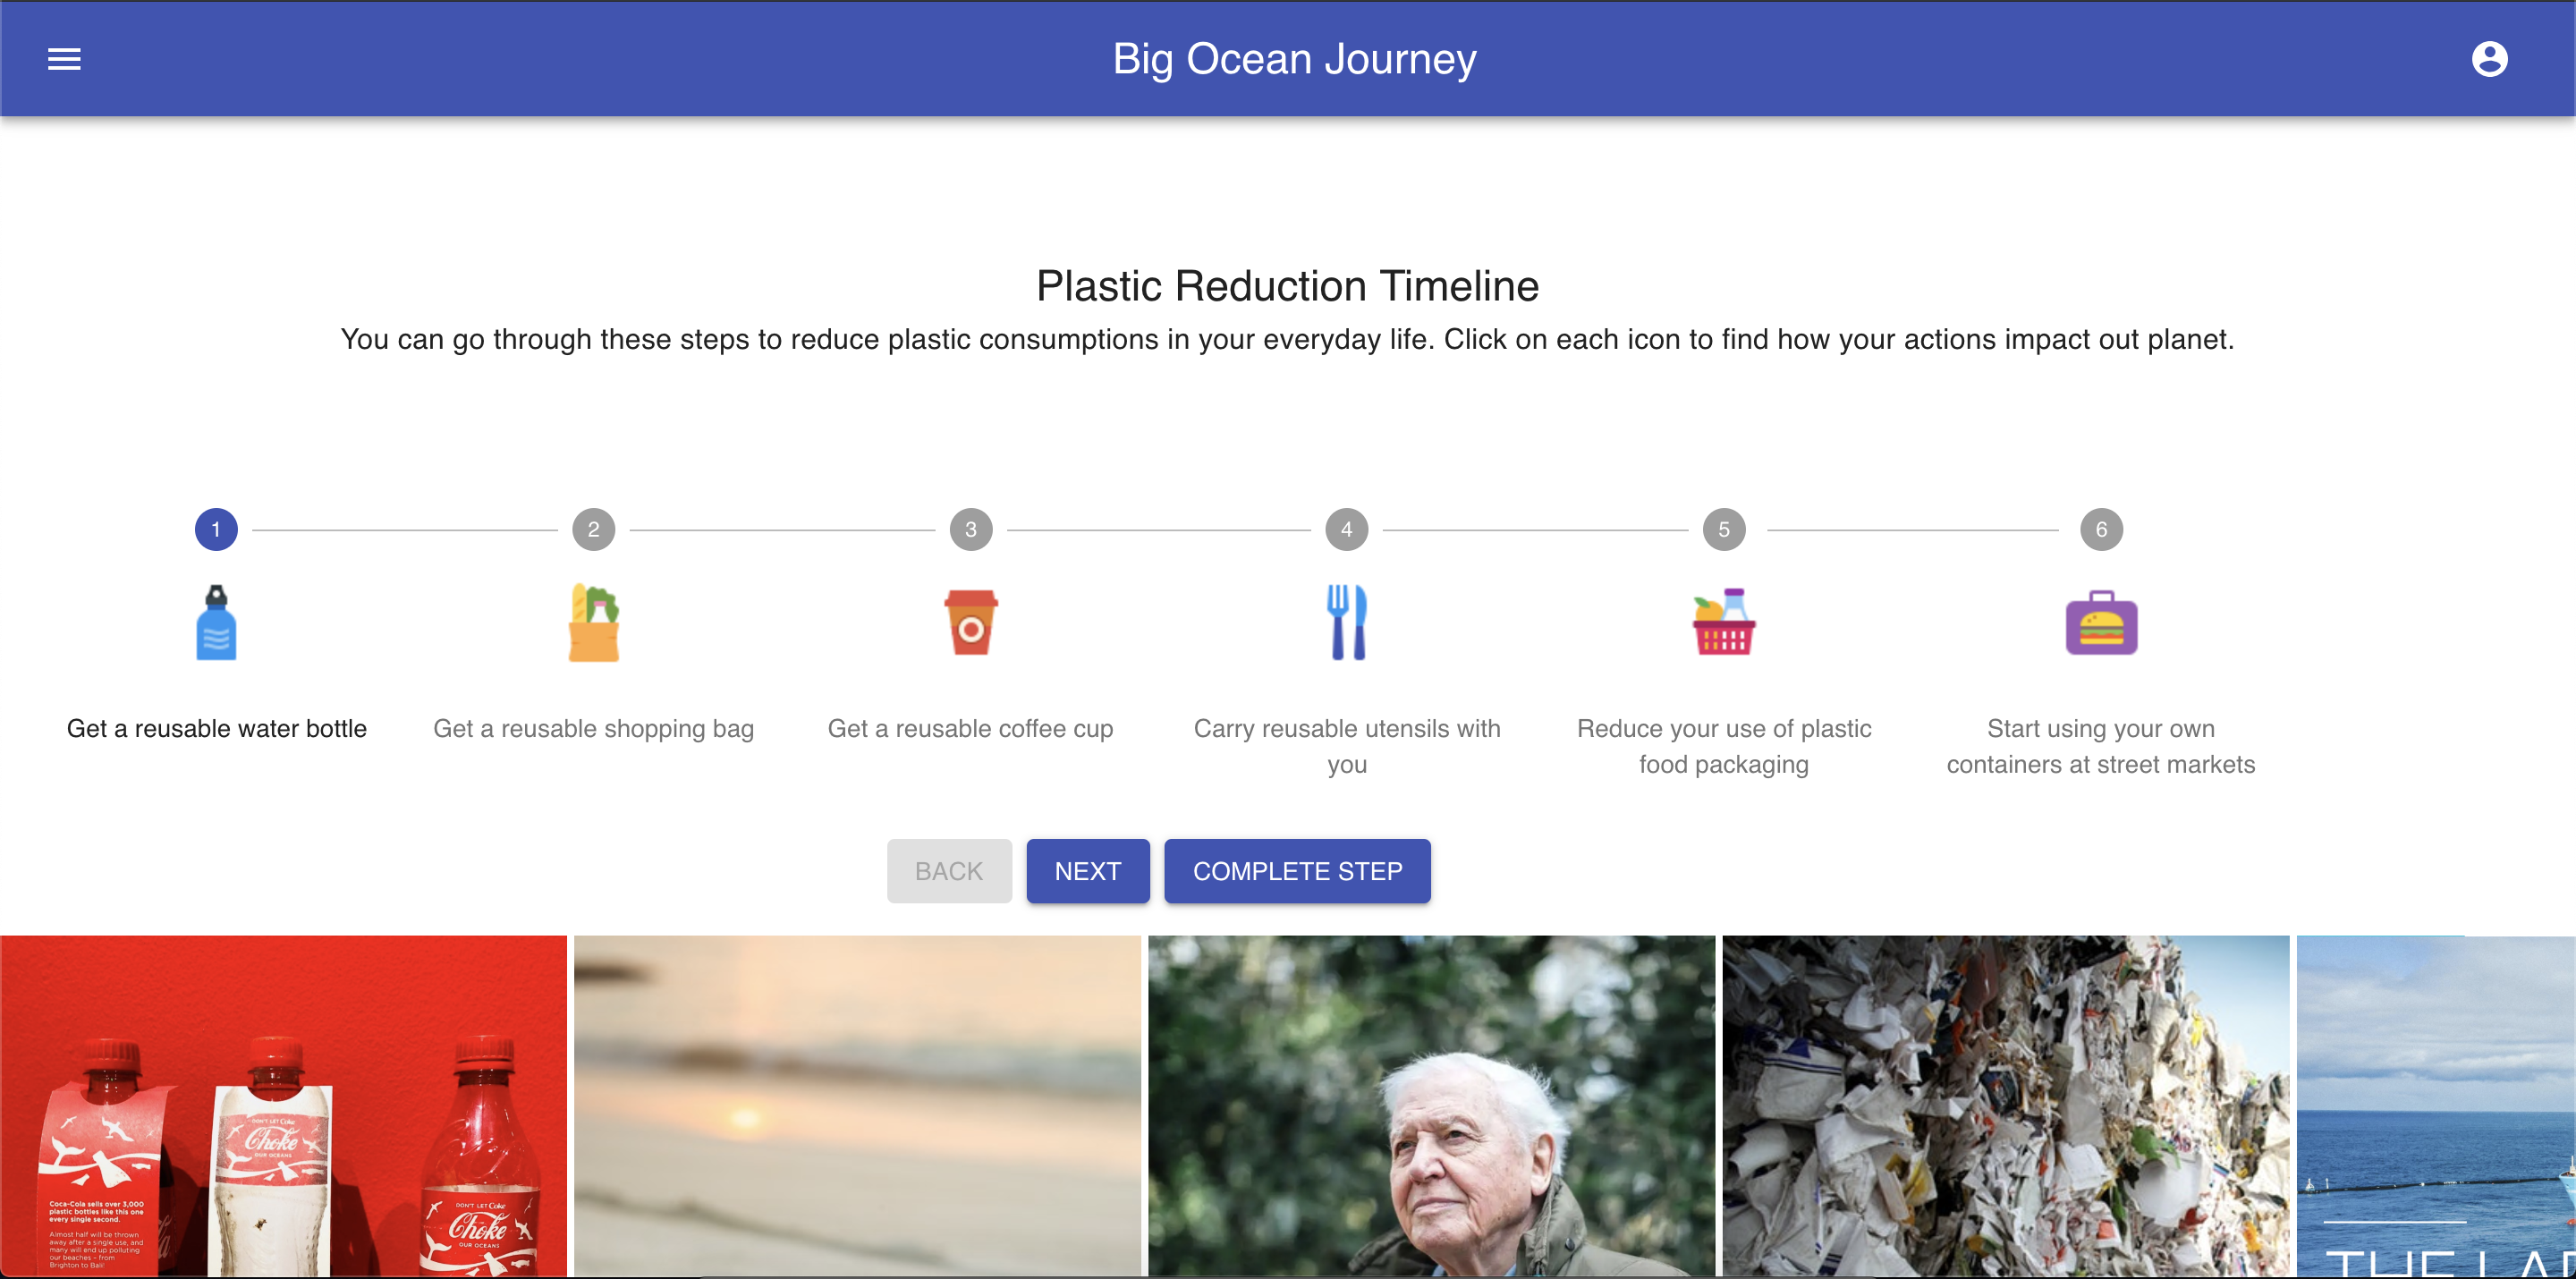Click the shopping bag grocery icon
The height and width of the screenshot is (1279, 2576).
click(x=593, y=622)
